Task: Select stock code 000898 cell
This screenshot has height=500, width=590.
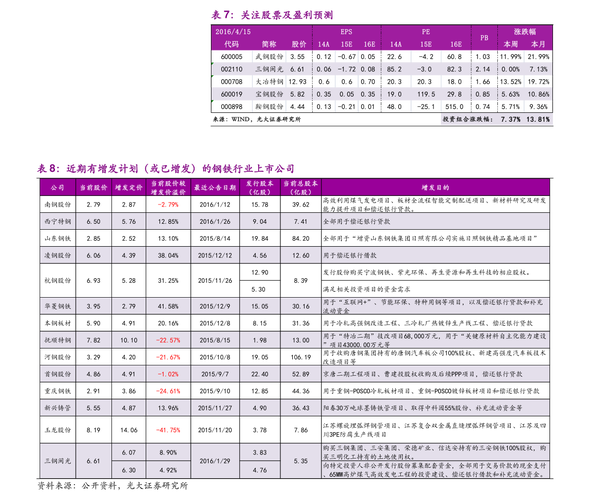Action: (x=231, y=106)
